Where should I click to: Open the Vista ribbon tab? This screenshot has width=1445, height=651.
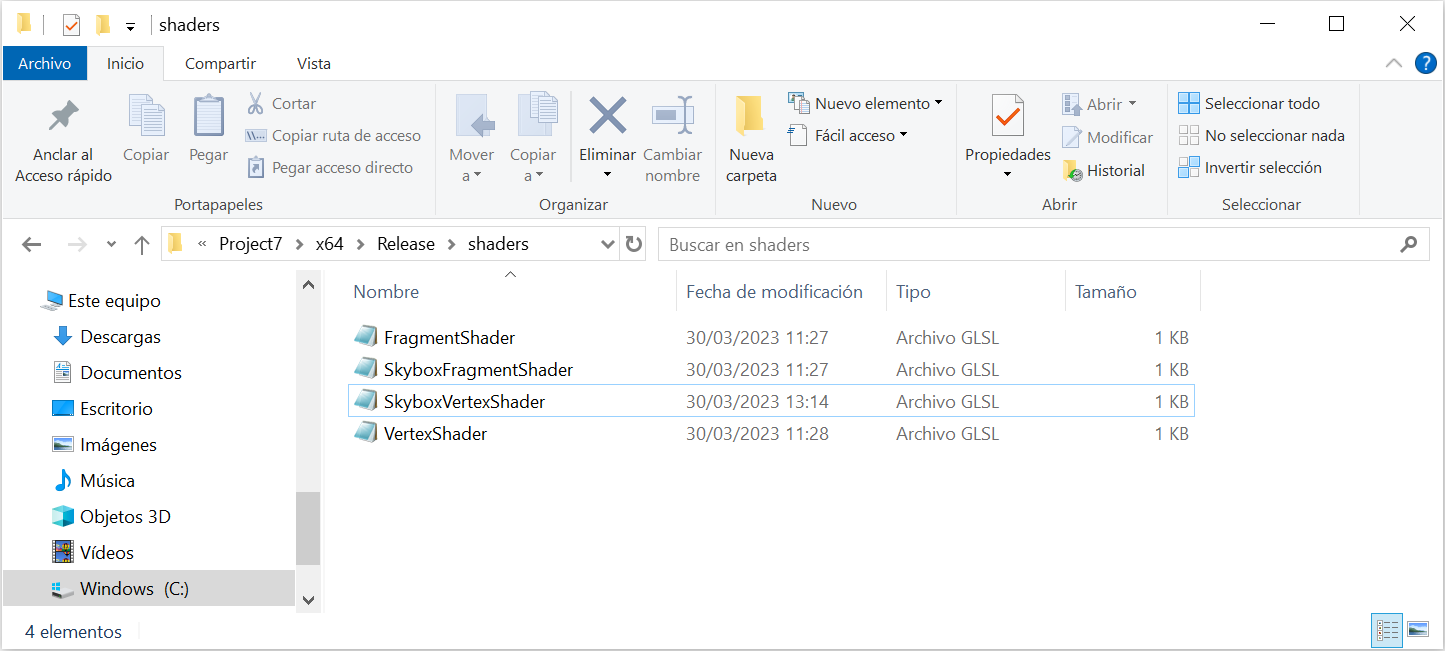click(313, 64)
